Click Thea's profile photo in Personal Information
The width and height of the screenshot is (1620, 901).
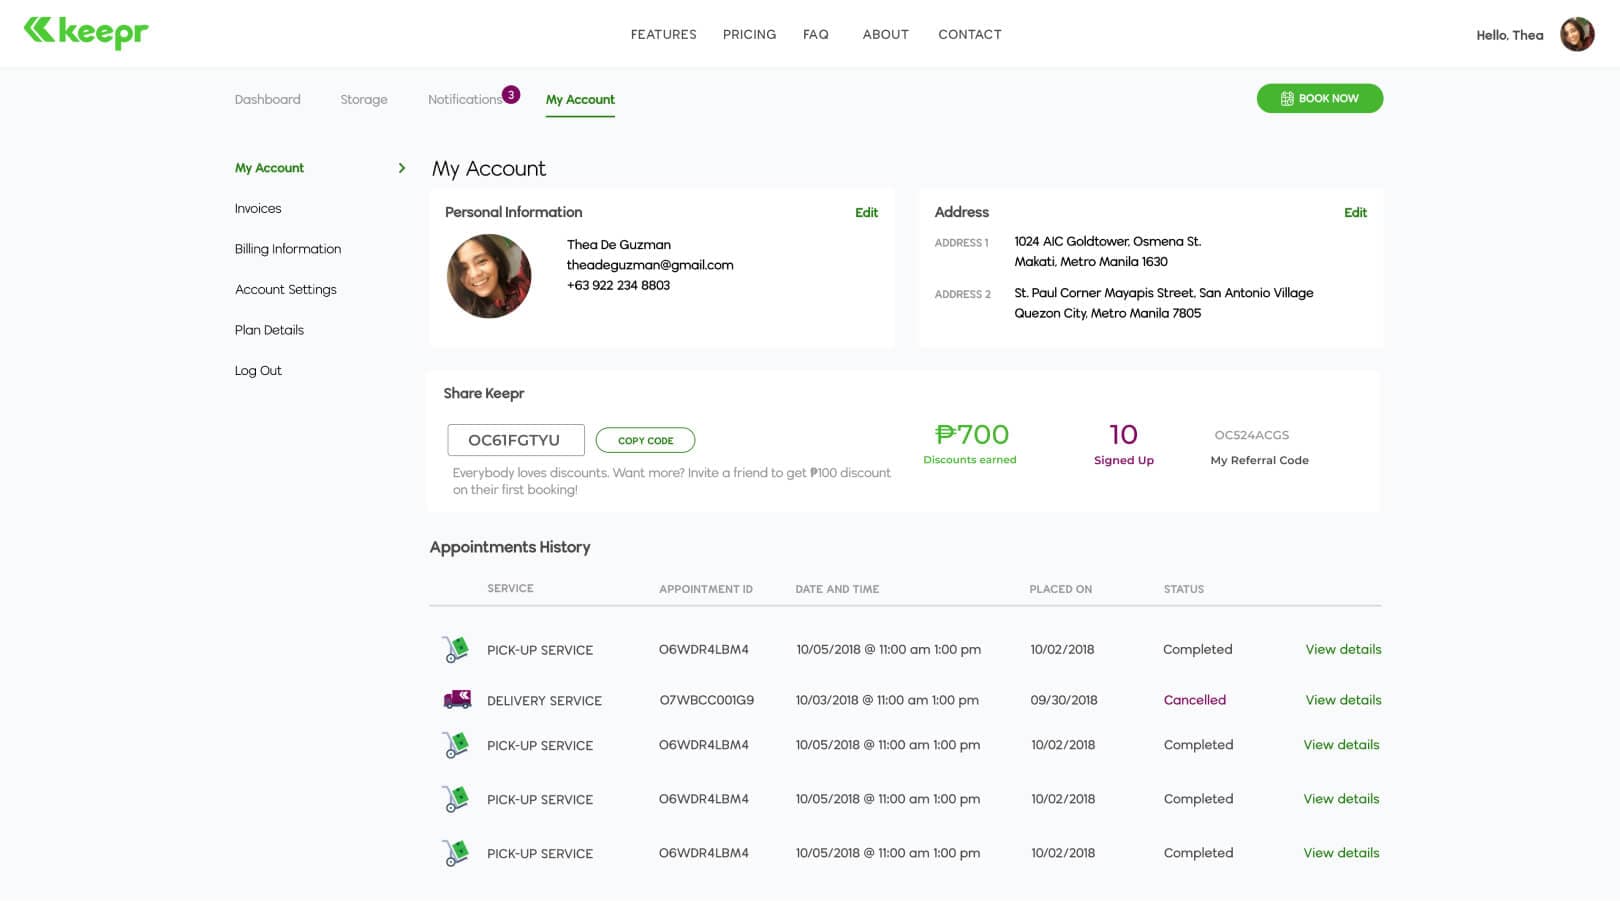489,276
